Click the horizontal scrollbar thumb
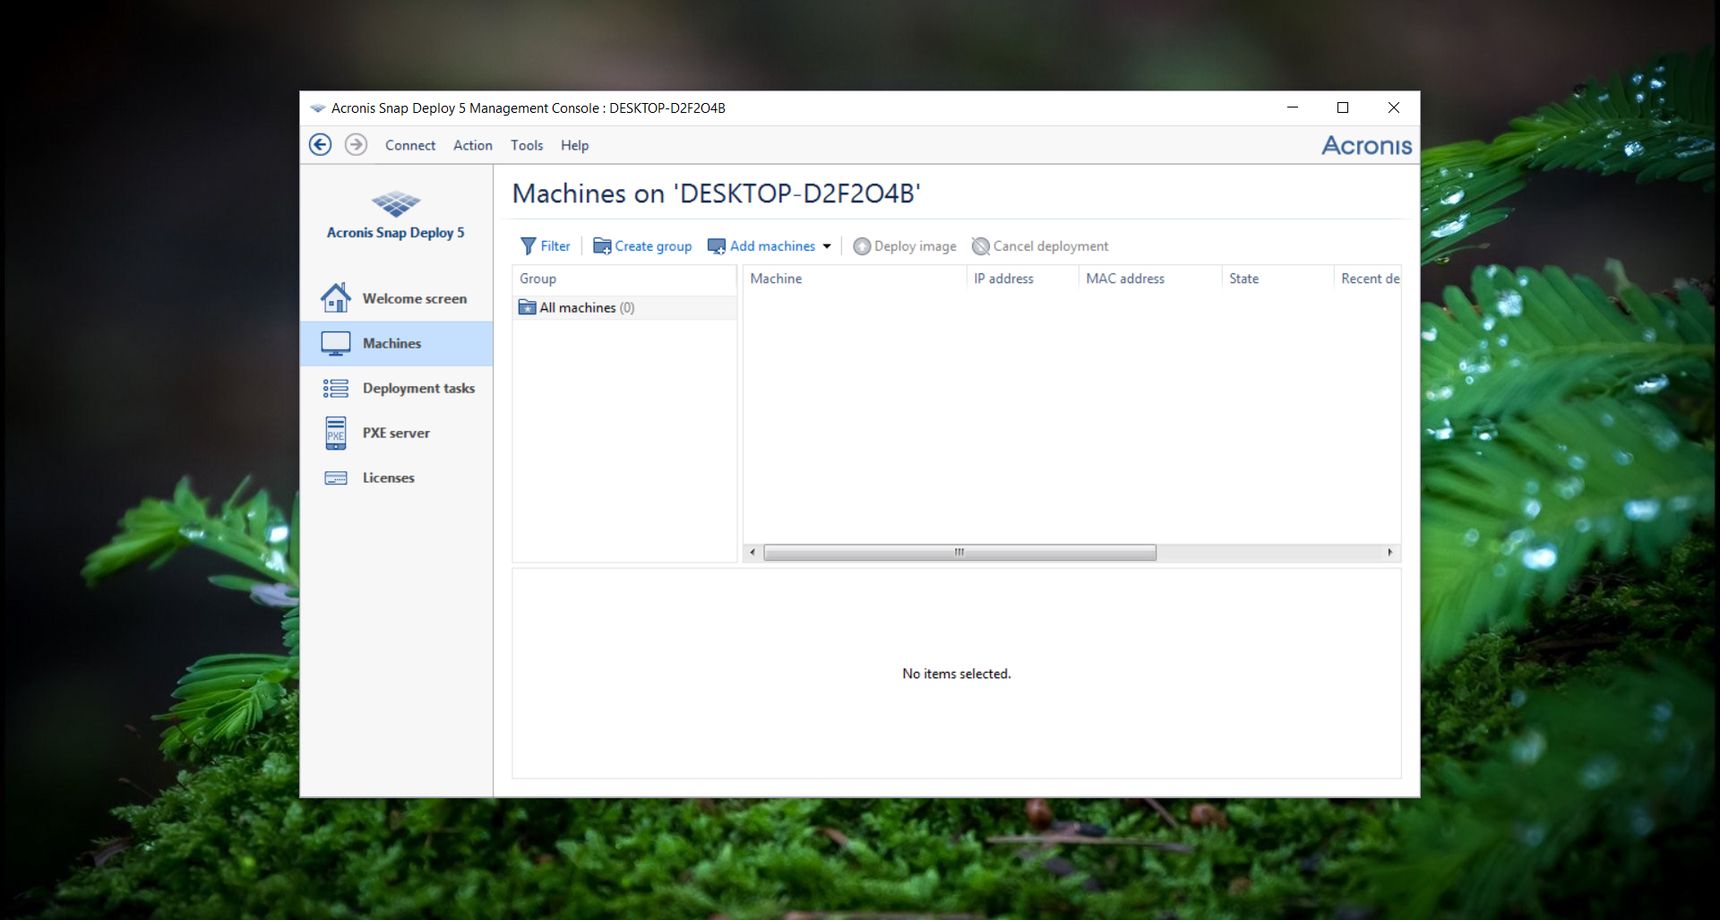The image size is (1720, 920). tap(960, 552)
